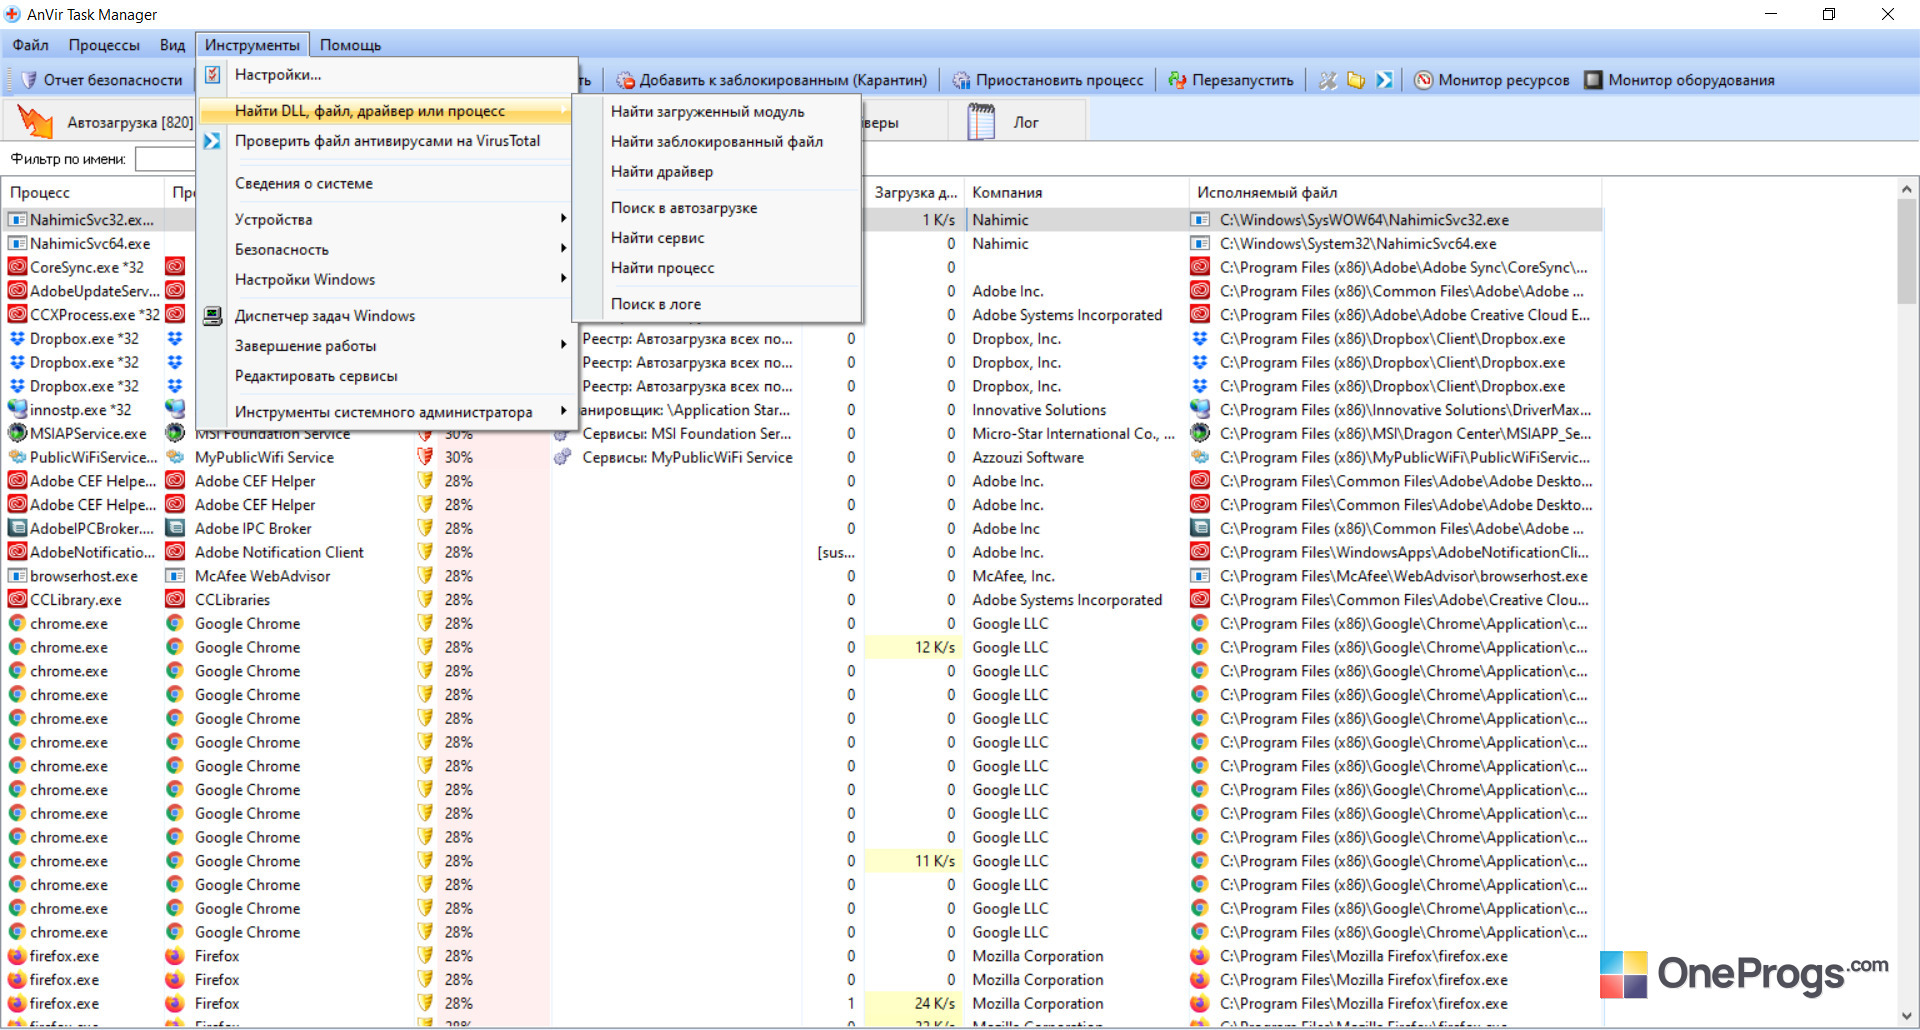
Task: Choose Найти драйвер in the submenu
Action: click(x=717, y=172)
